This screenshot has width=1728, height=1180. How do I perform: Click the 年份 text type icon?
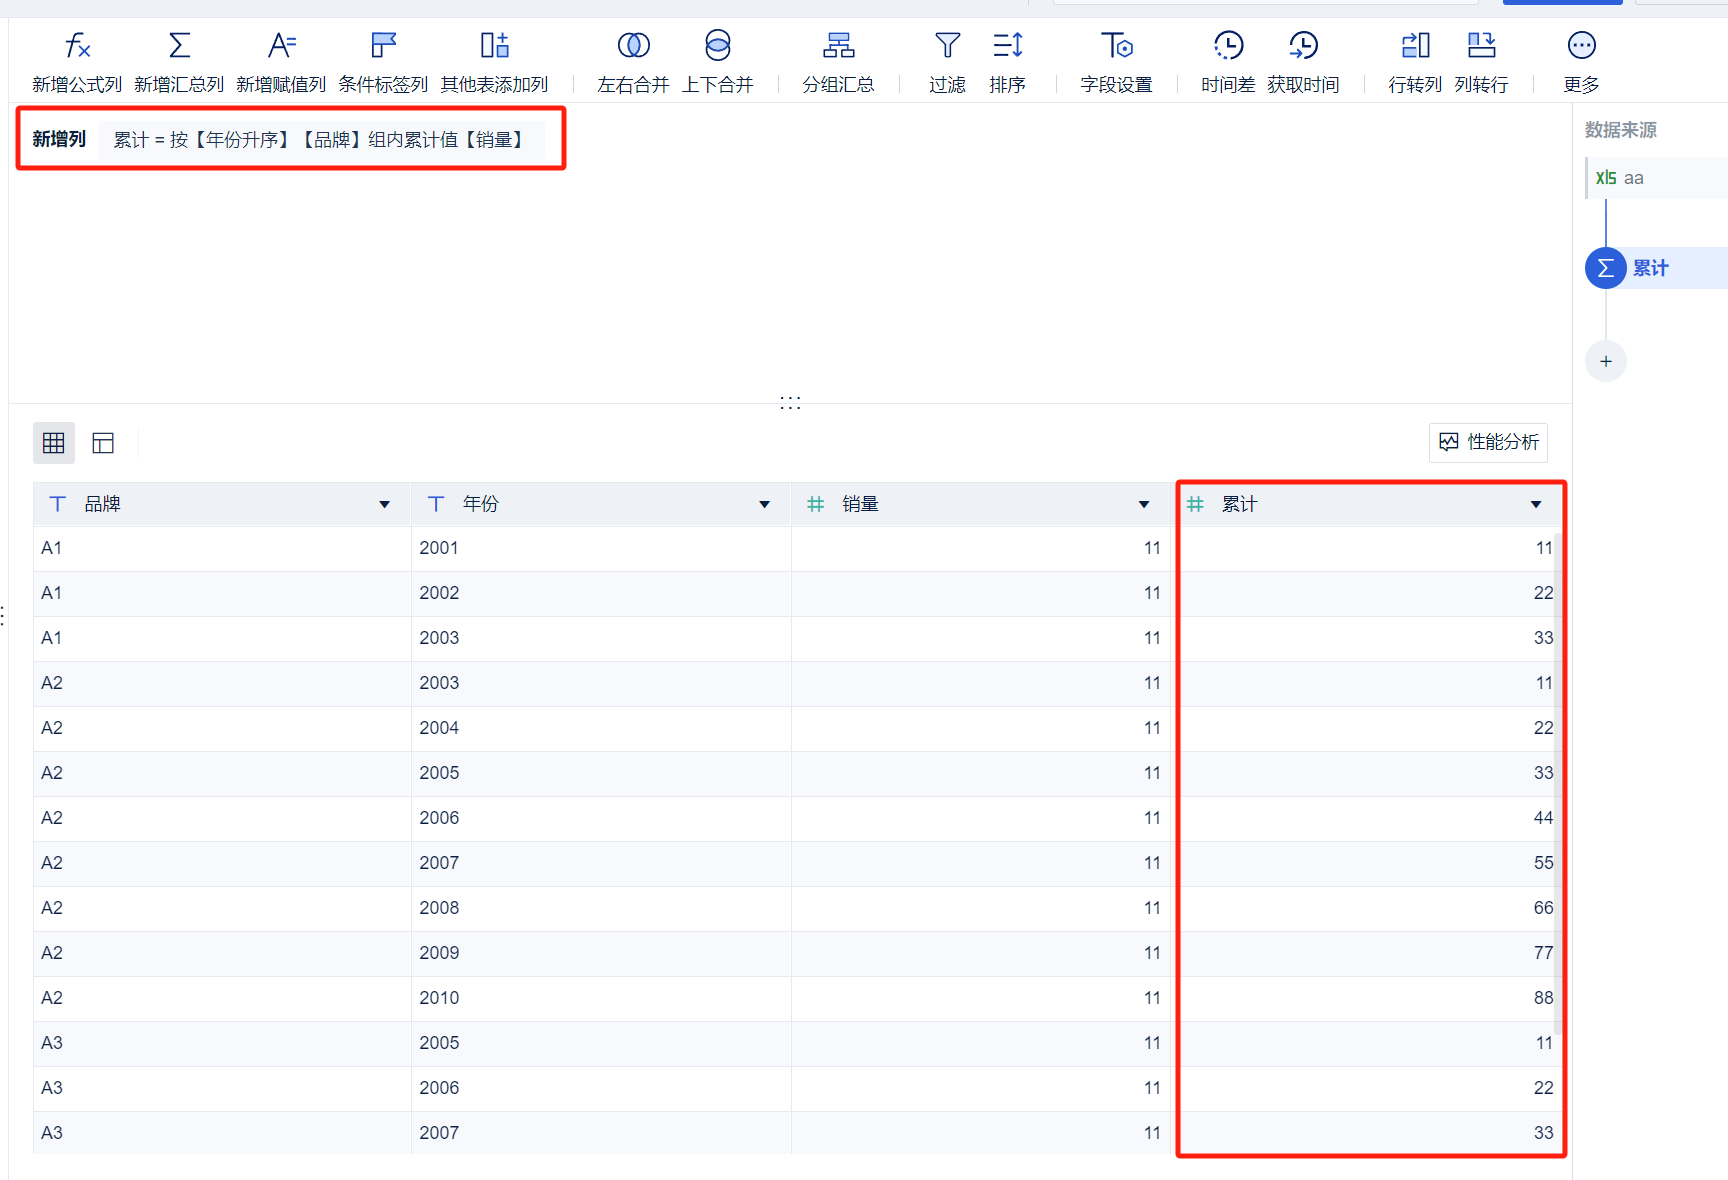[x=436, y=504]
